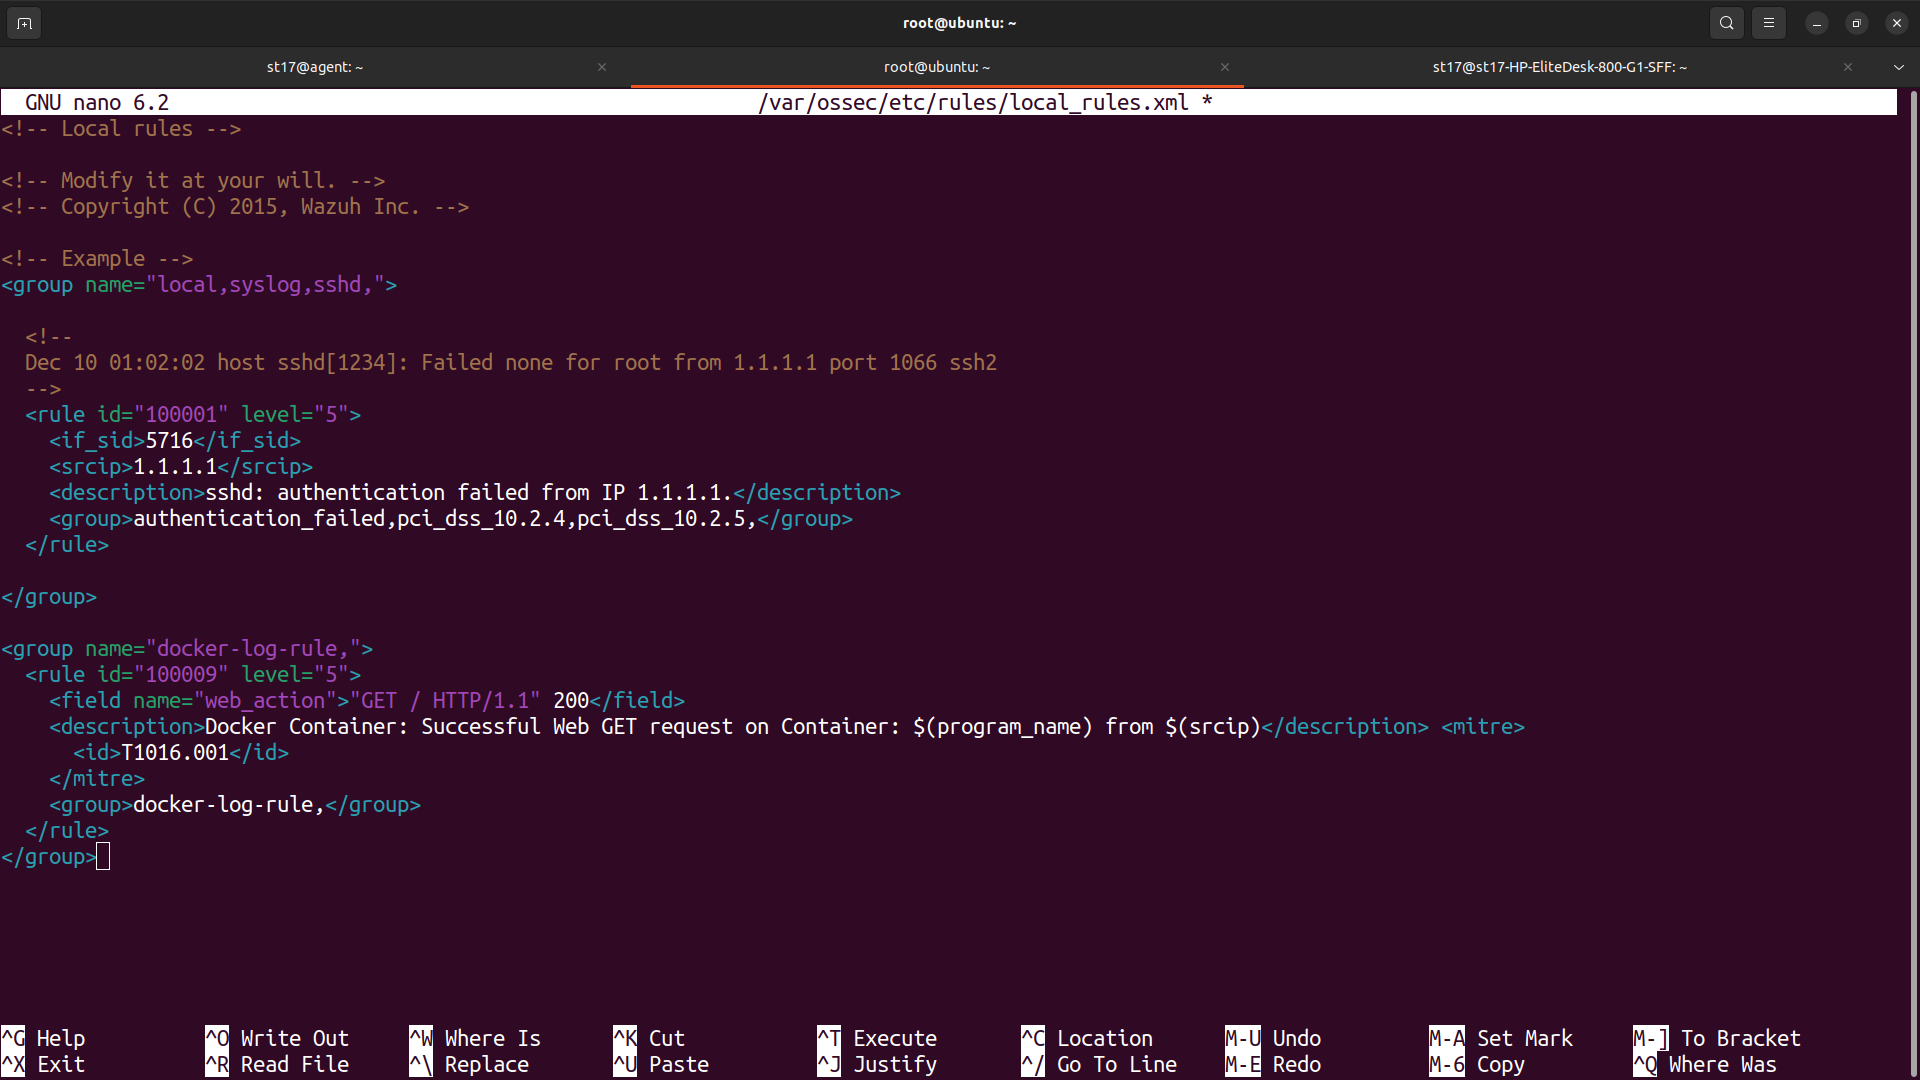1920x1080 pixels.
Task: Click the M-] To Bracket shortcut
Action: (x=1717, y=1038)
